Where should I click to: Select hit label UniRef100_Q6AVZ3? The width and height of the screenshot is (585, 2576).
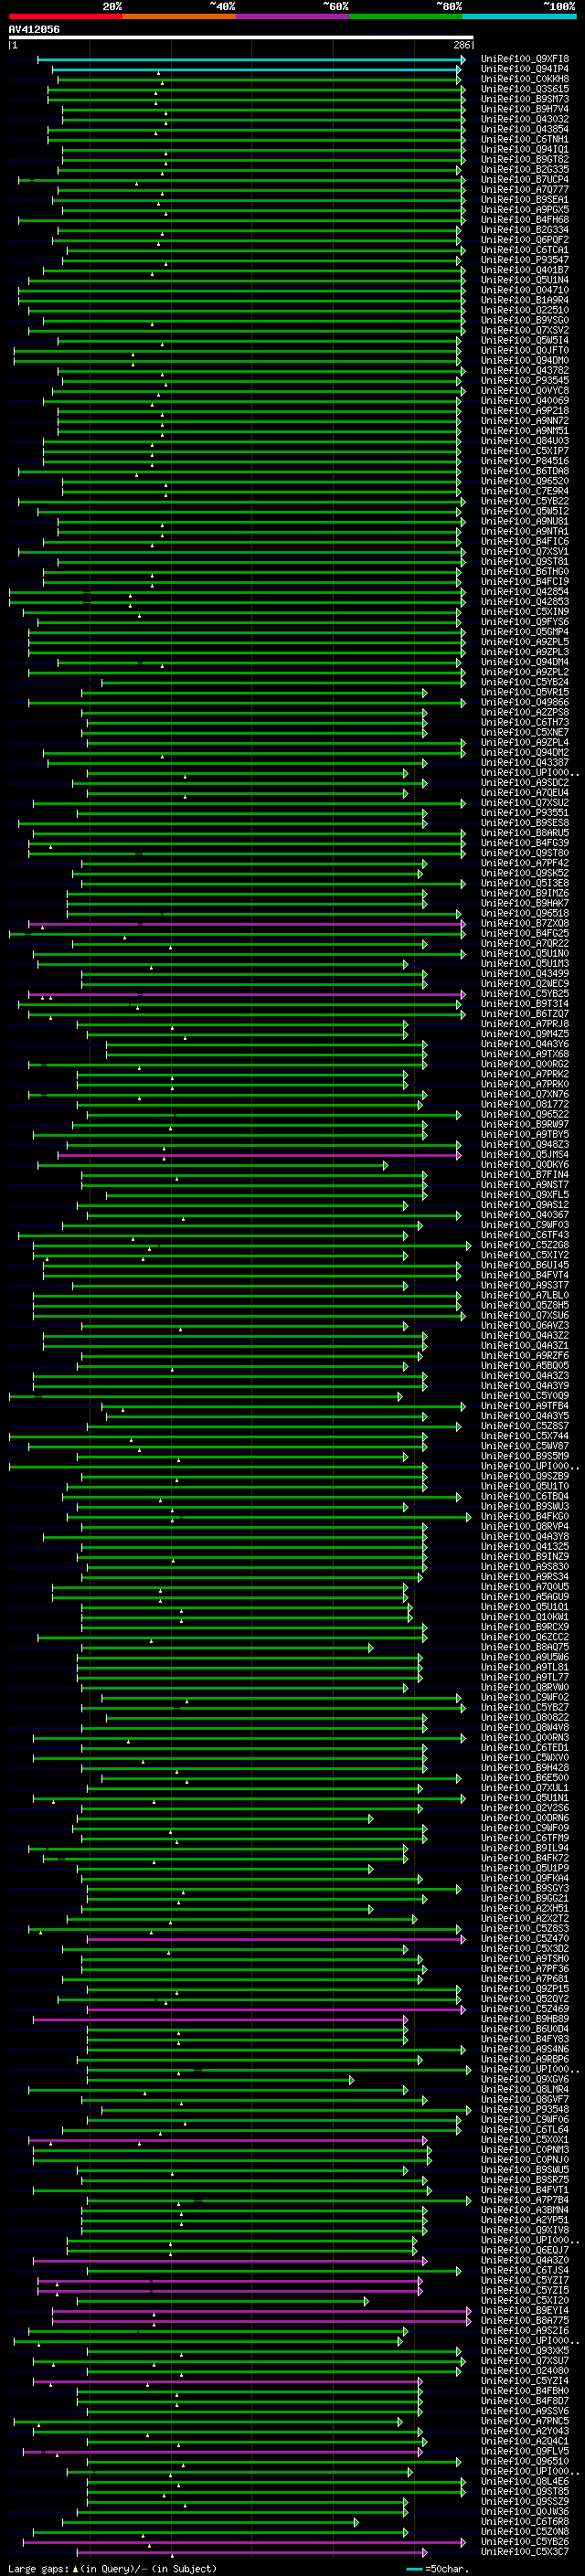click(525, 1326)
